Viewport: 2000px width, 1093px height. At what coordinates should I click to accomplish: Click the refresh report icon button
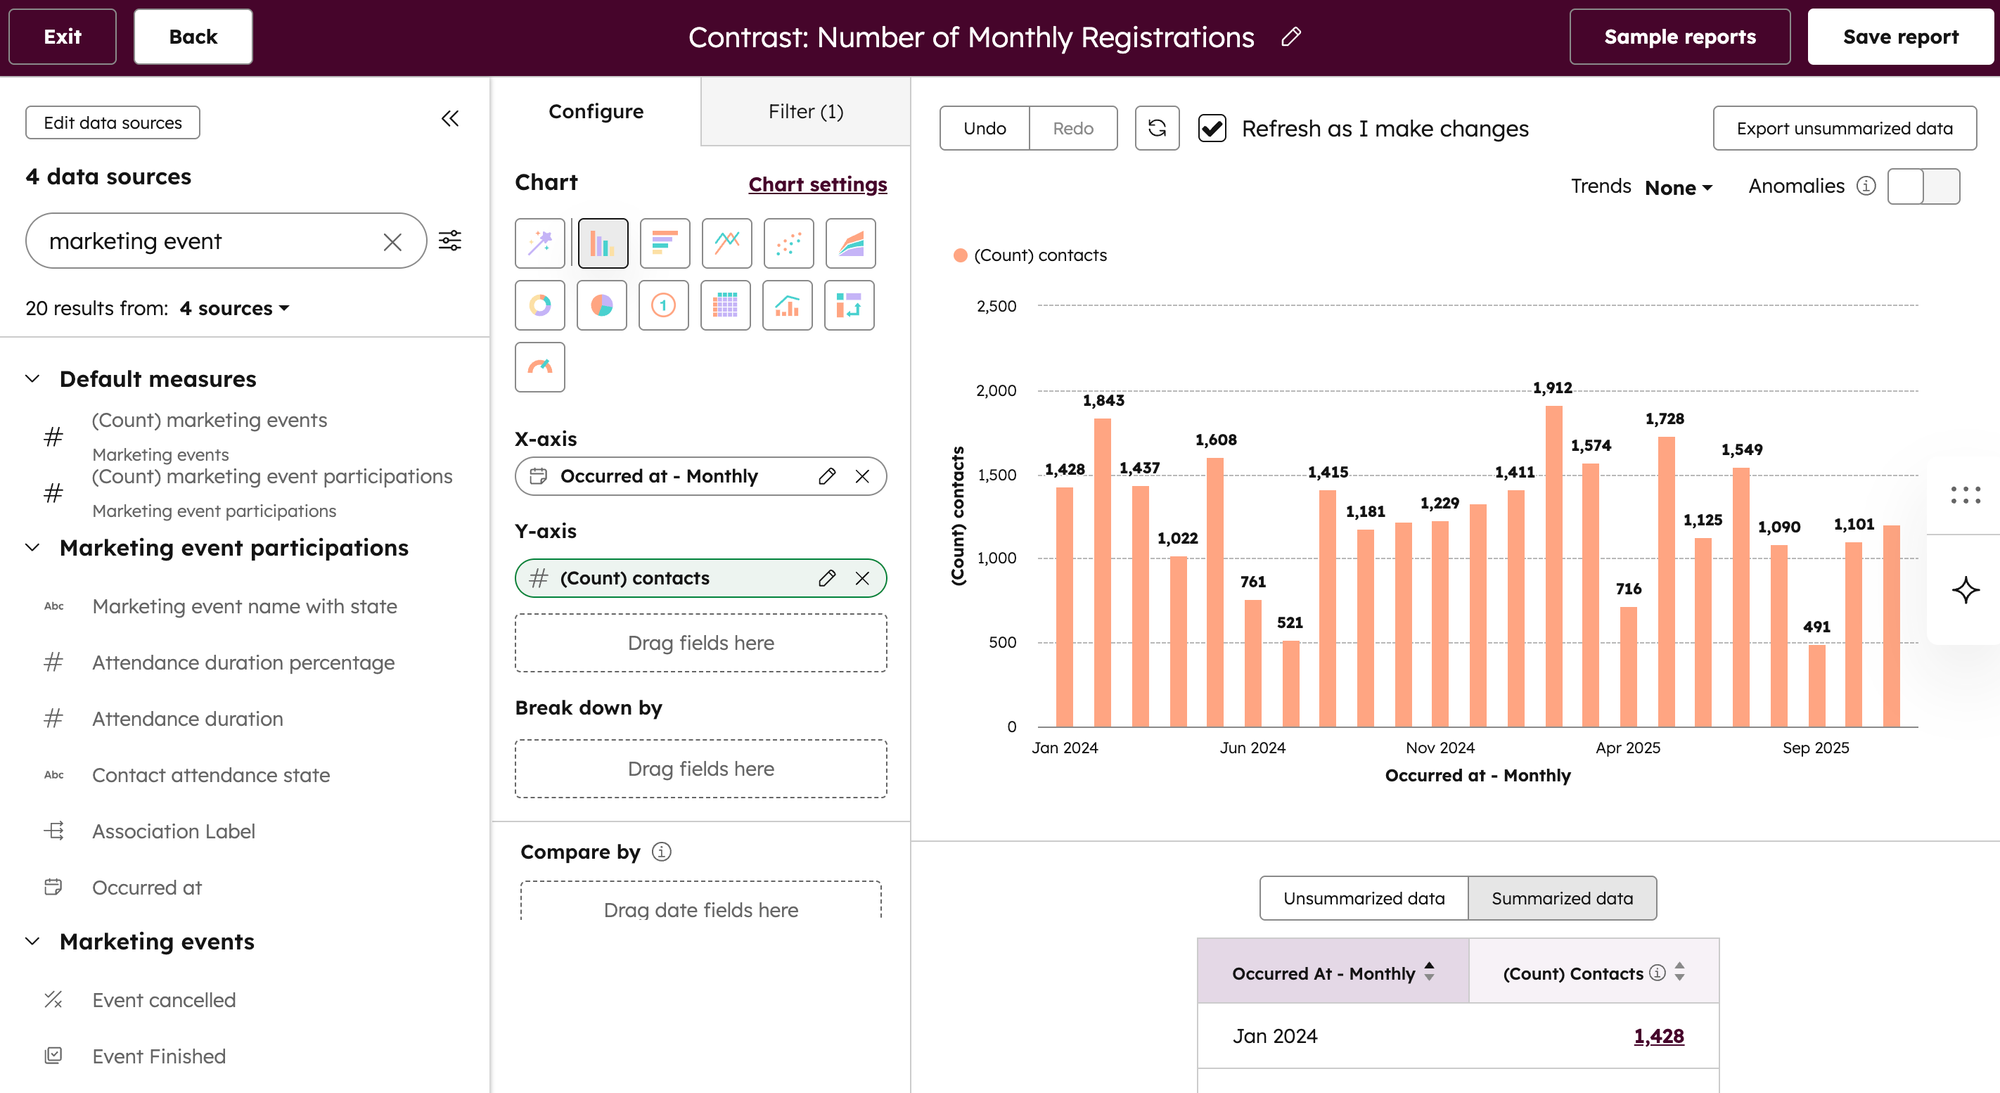[x=1157, y=128]
